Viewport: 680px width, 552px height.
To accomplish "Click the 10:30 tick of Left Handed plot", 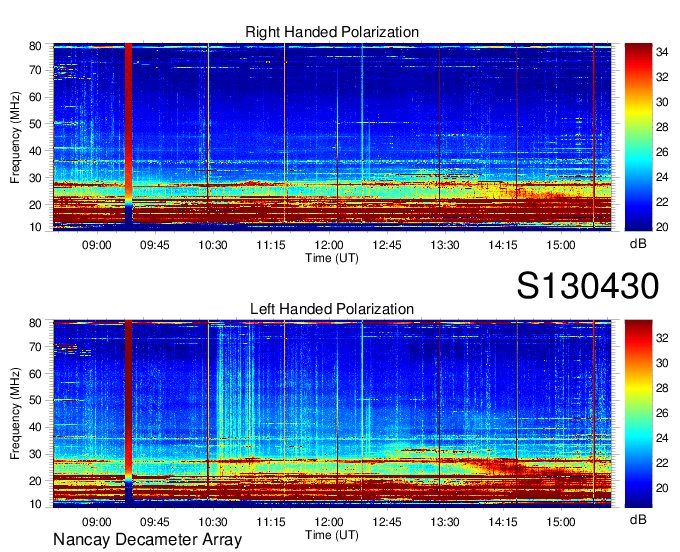I will [x=213, y=522].
